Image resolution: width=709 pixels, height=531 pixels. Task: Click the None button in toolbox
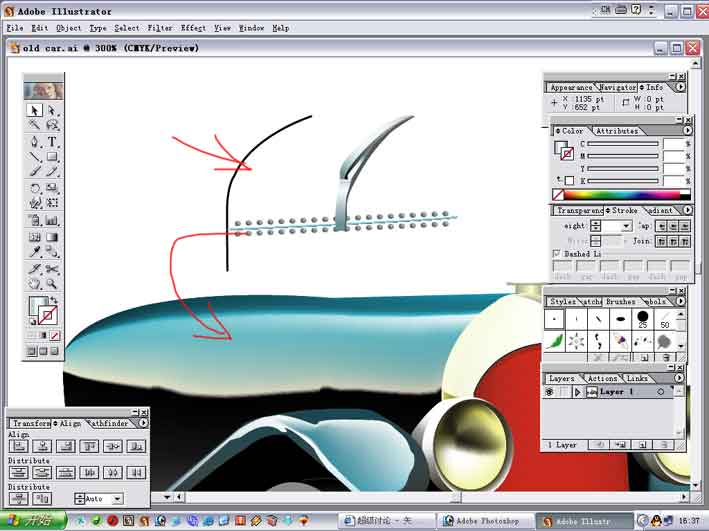[55, 336]
